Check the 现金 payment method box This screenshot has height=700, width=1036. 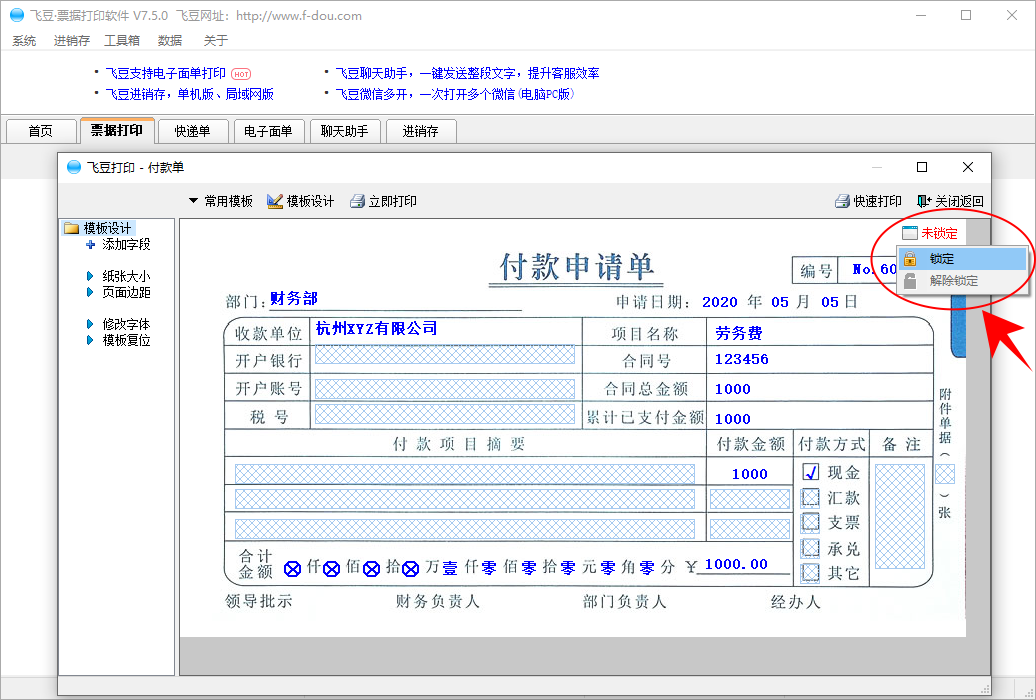[811, 472]
